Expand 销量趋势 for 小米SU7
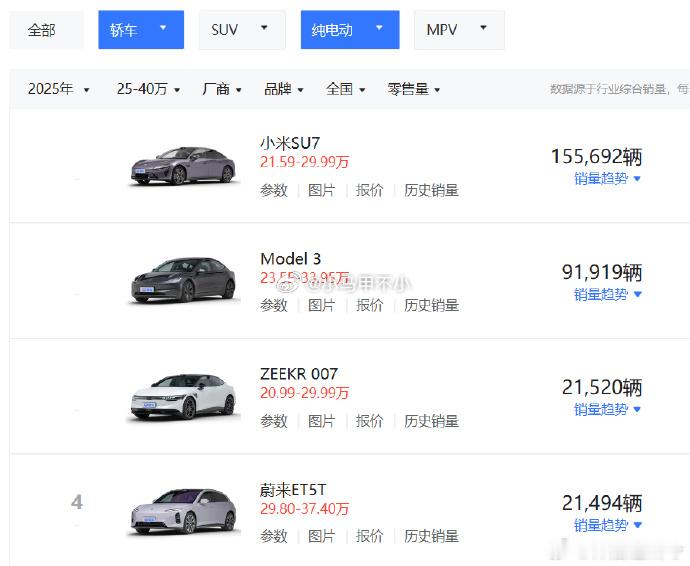The height and width of the screenshot is (566, 690). pos(607,178)
